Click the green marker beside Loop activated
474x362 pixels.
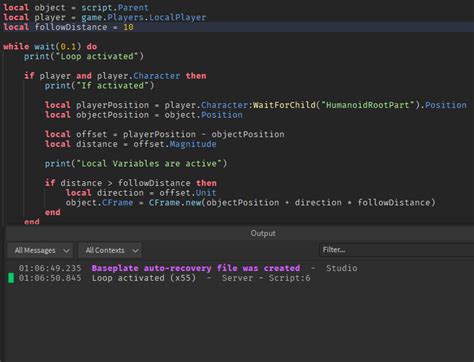11,278
